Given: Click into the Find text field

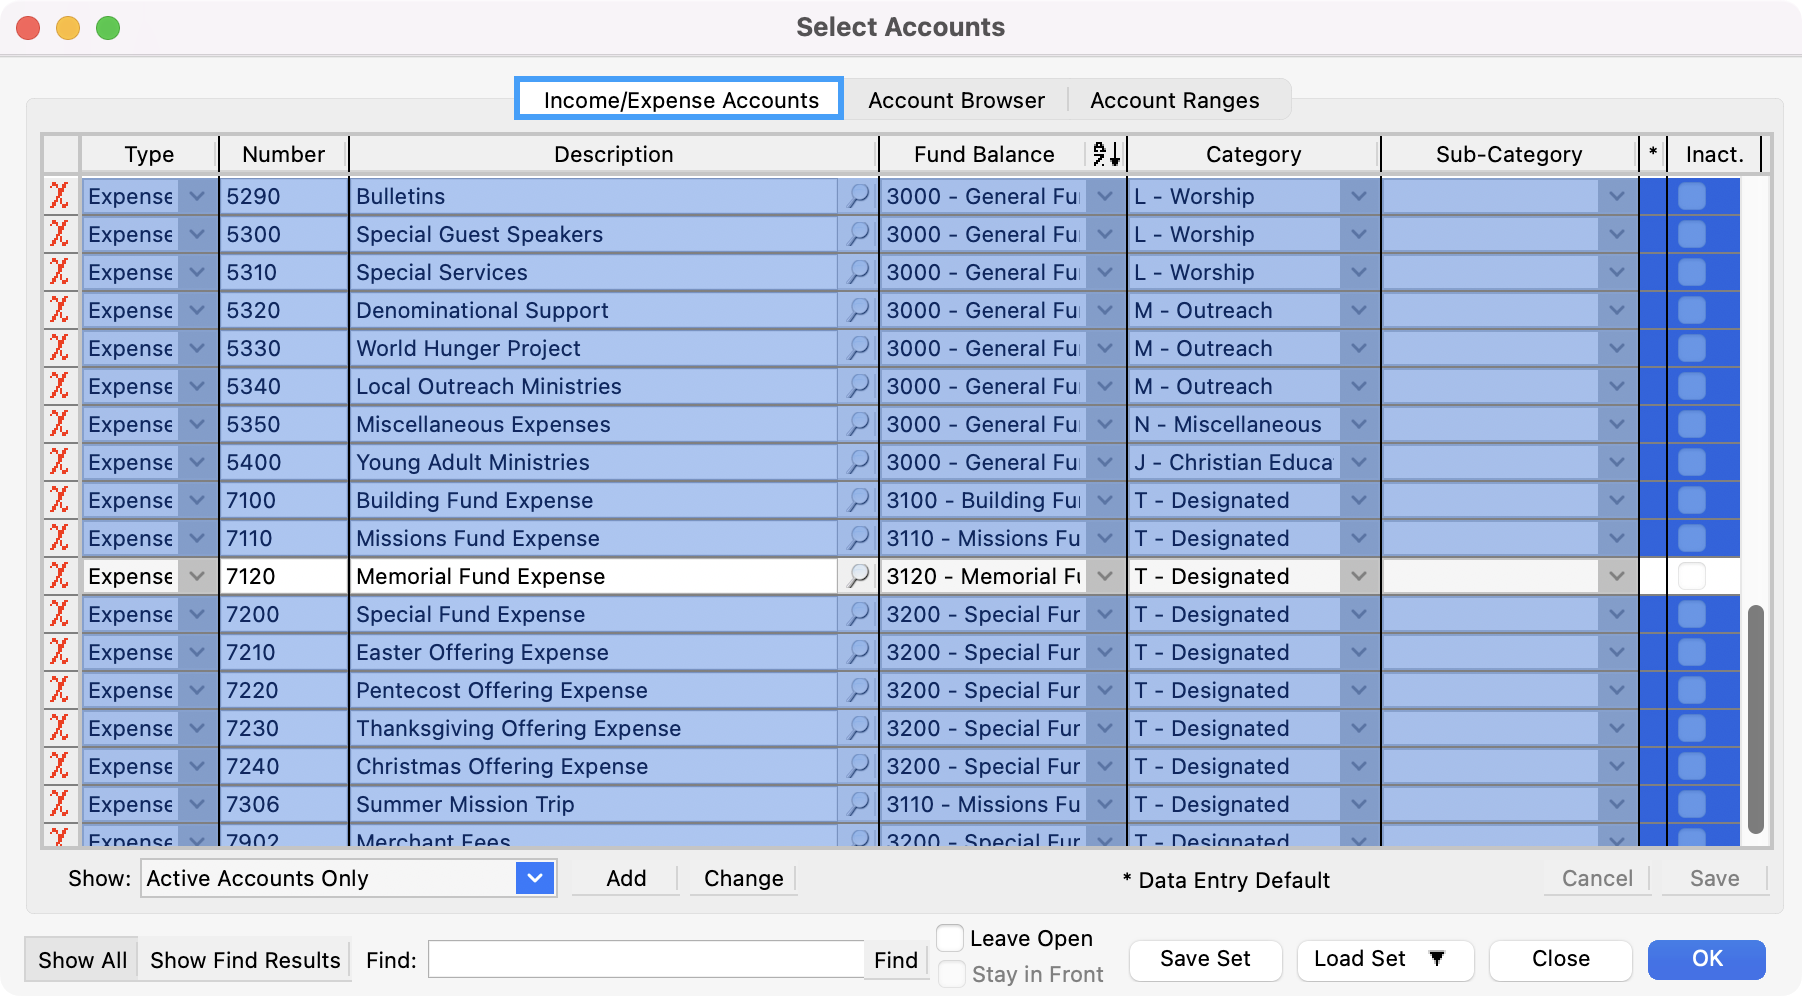Looking at the screenshot, I should (645, 960).
